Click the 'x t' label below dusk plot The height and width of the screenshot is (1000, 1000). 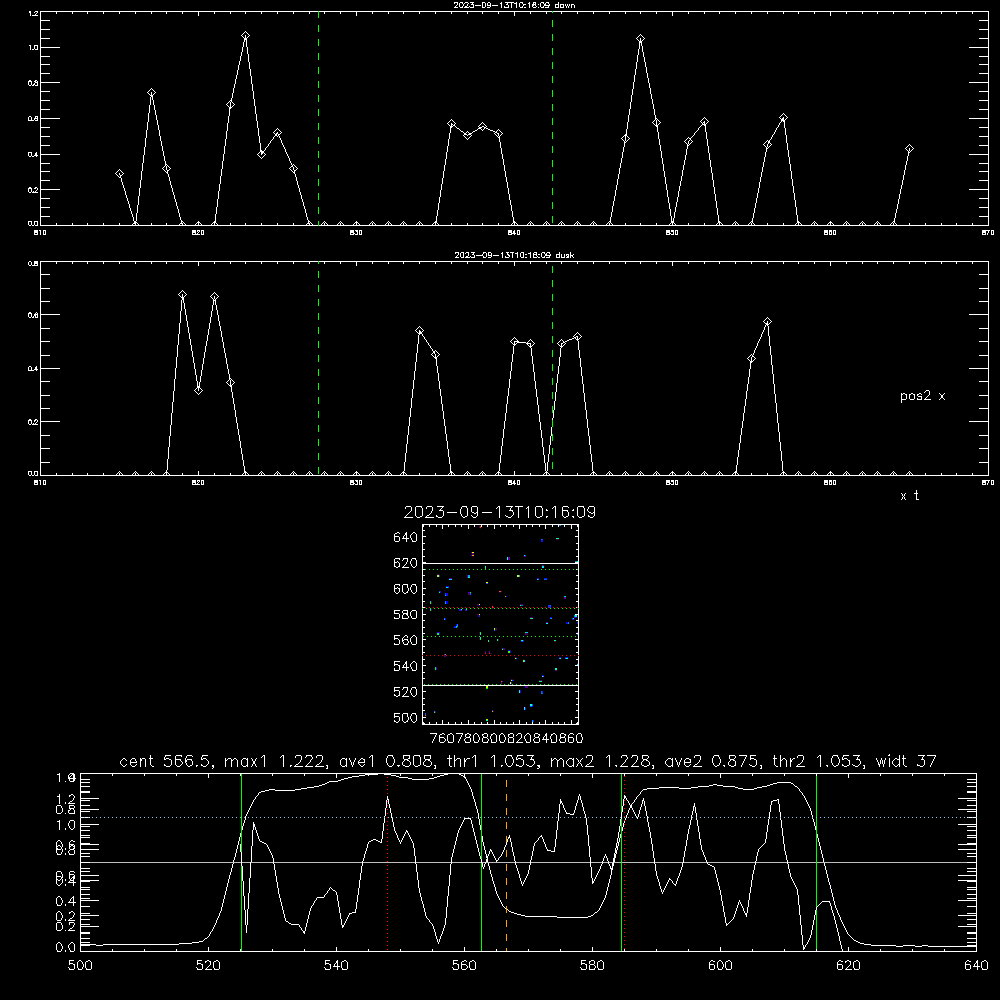click(909, 496)
